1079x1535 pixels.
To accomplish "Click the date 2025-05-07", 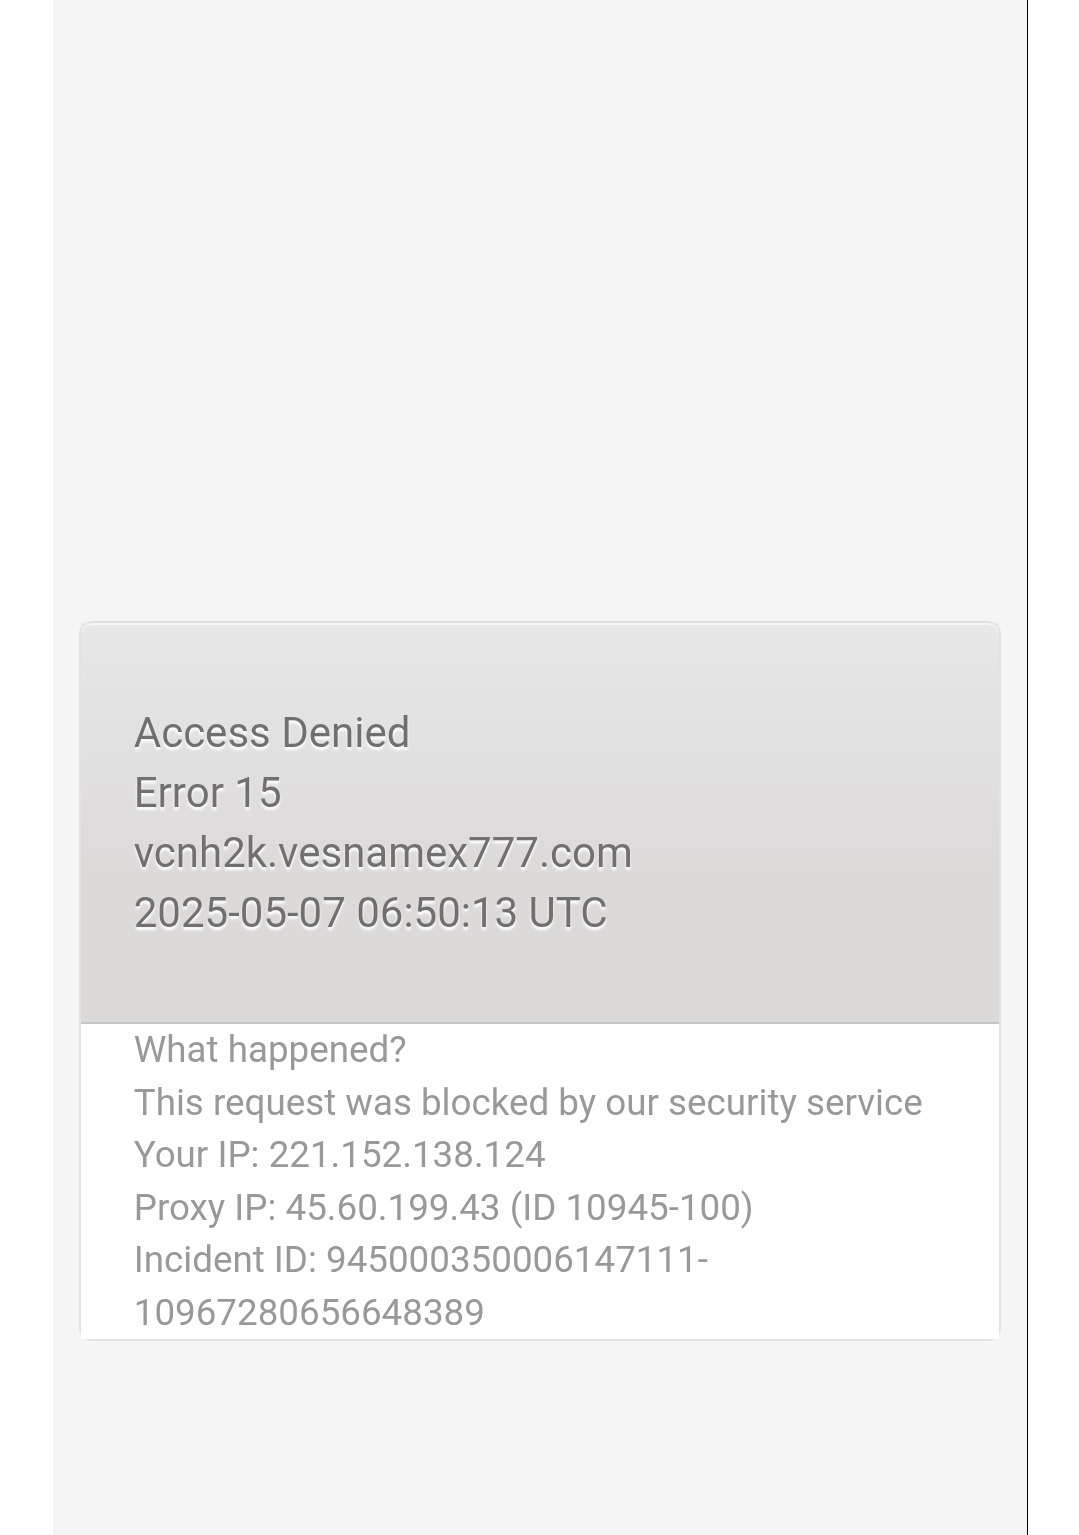I will (x=240, y=913).
